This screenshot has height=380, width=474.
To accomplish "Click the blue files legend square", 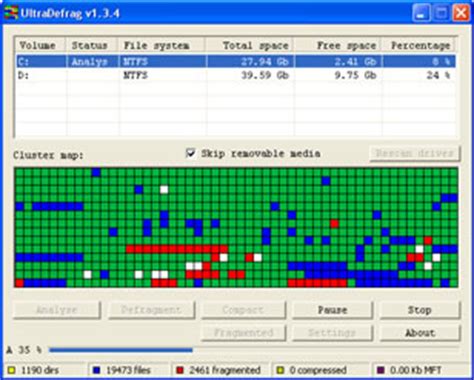I will pyautogui.click(x=97, y=370).
